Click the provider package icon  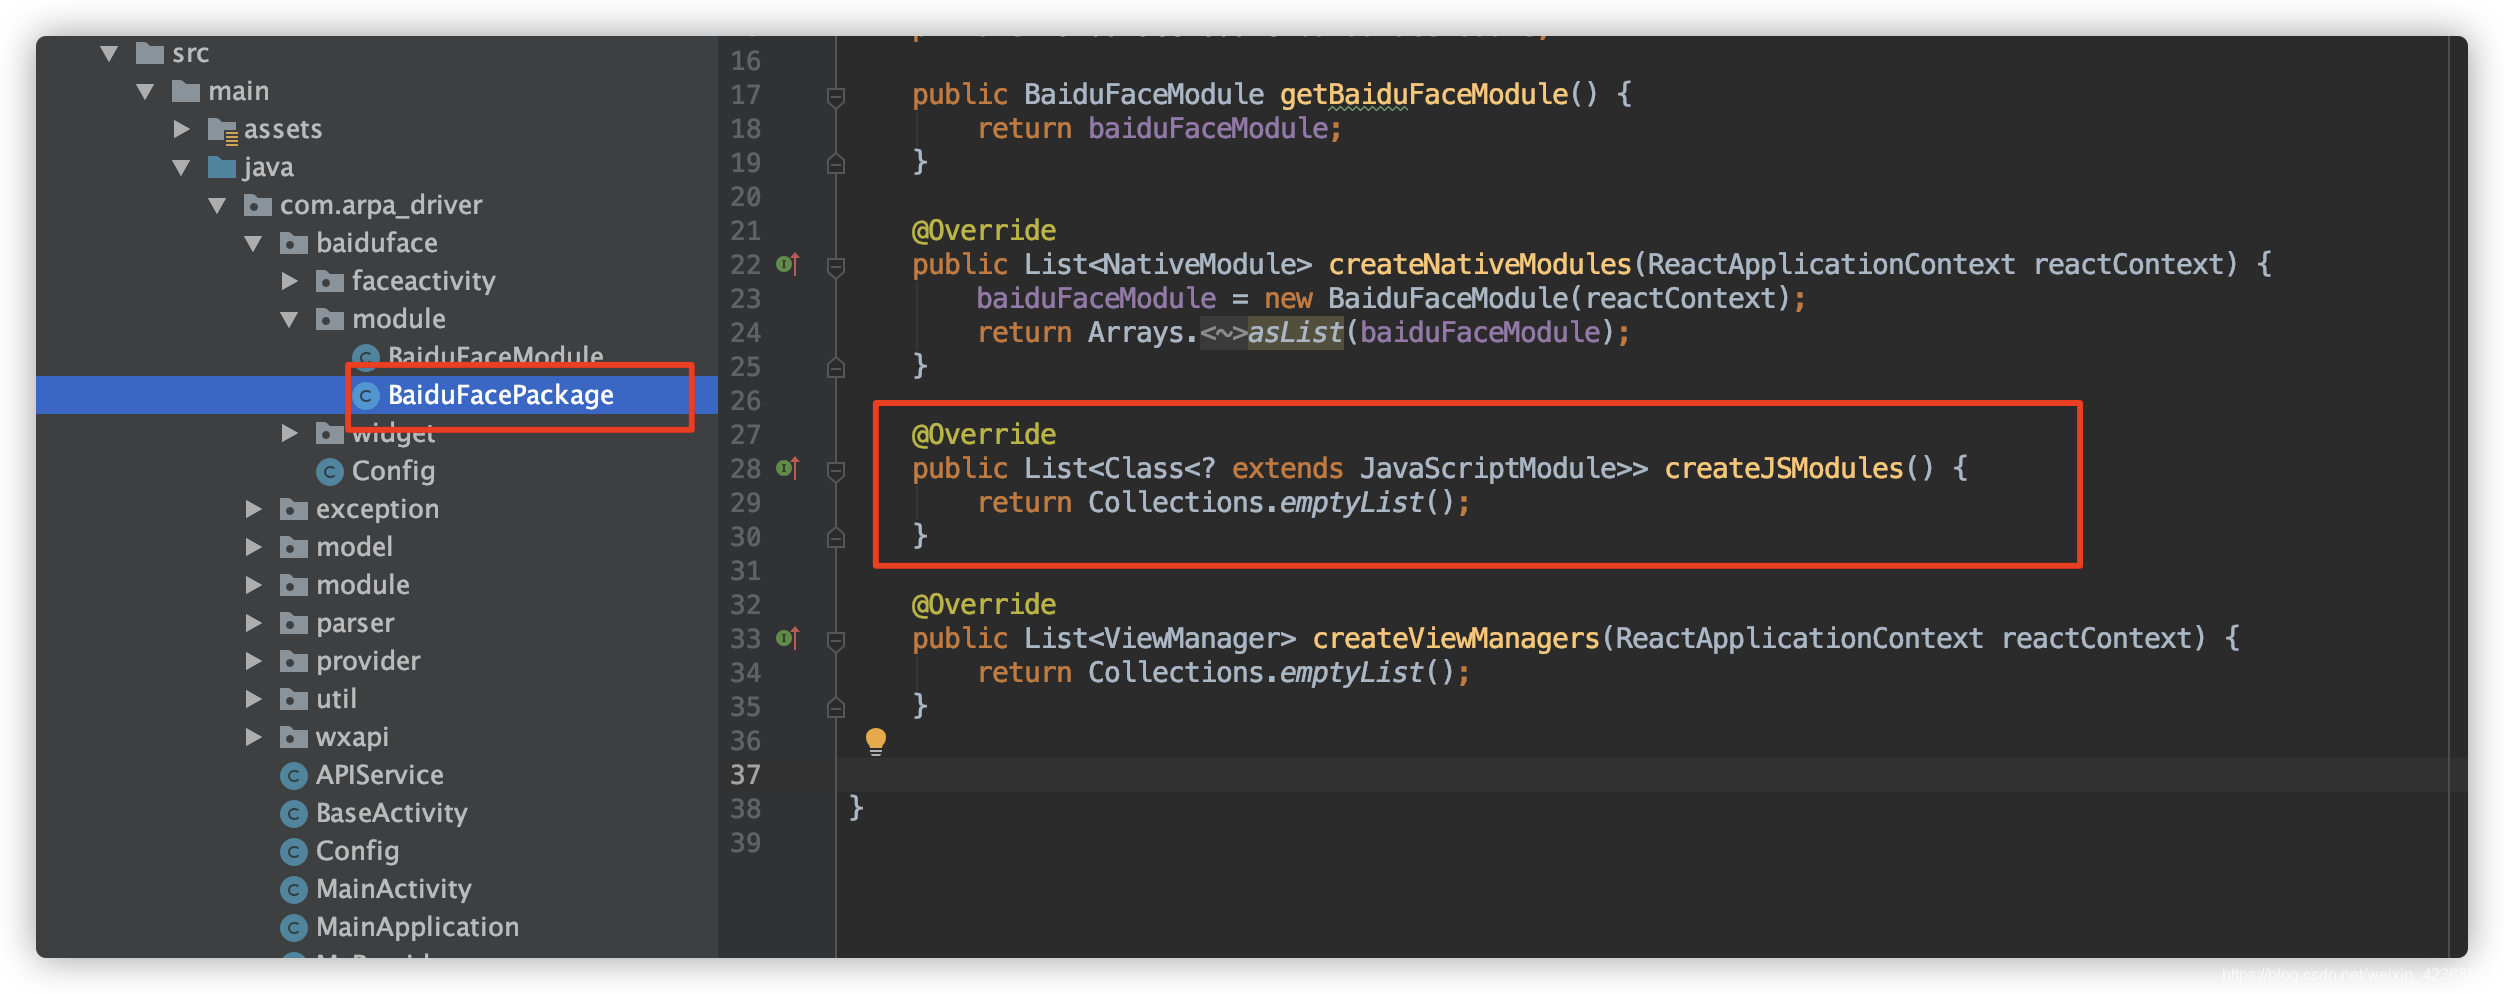[x=294, y=661]
